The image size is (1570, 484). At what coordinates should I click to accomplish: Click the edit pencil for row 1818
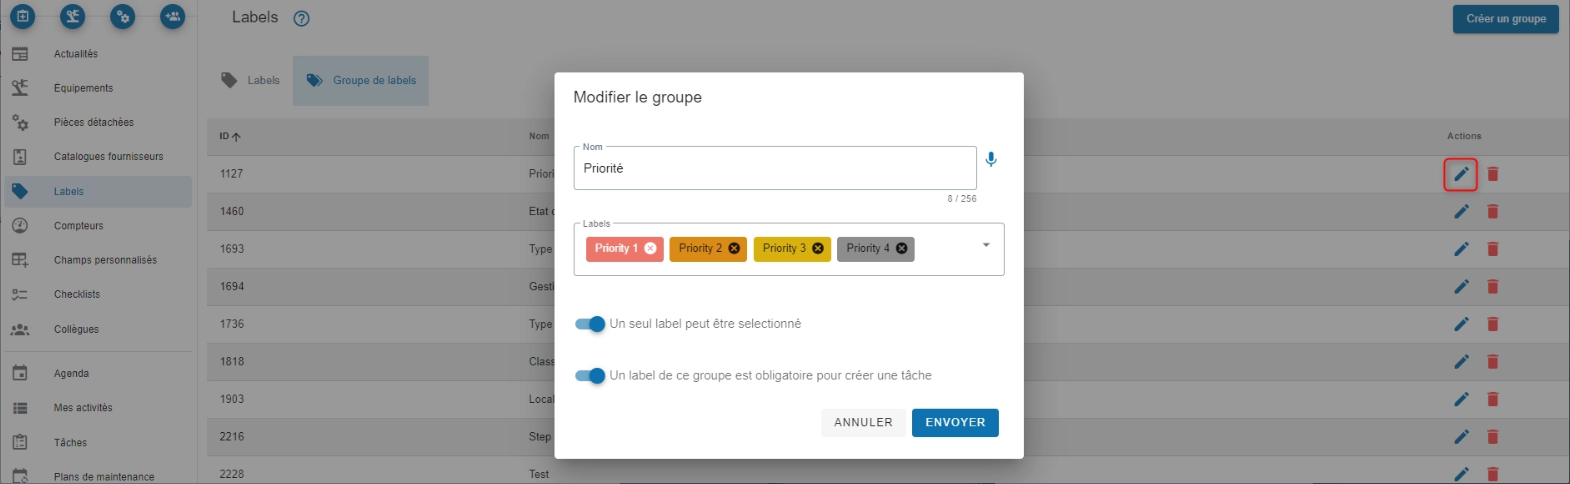point(1461,361)
